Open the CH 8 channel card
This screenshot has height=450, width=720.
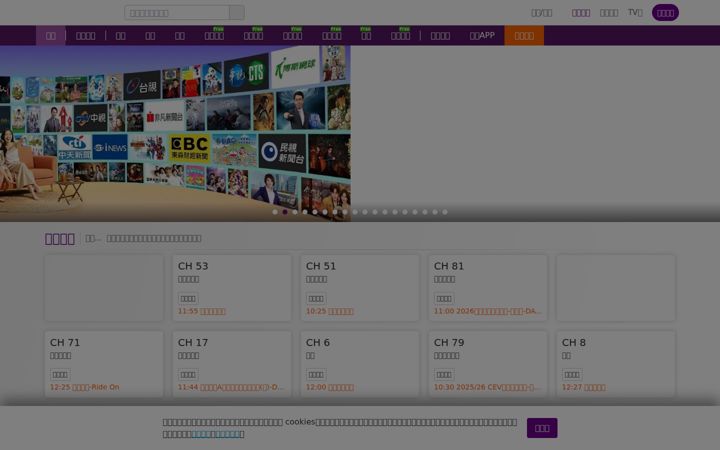point(616,364)
